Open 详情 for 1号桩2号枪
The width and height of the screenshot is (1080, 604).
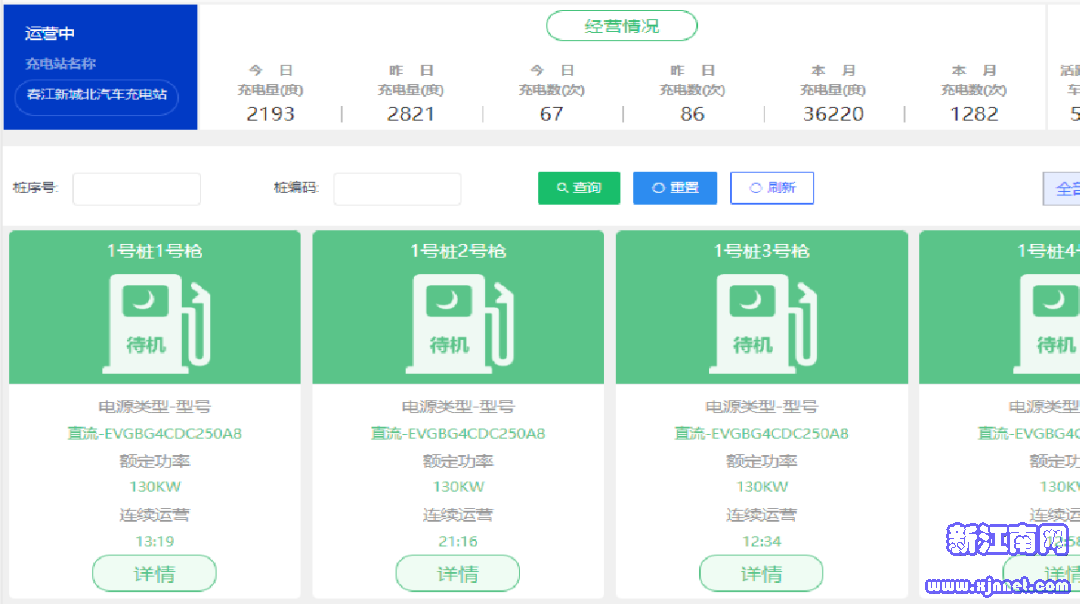pos(457,574)
